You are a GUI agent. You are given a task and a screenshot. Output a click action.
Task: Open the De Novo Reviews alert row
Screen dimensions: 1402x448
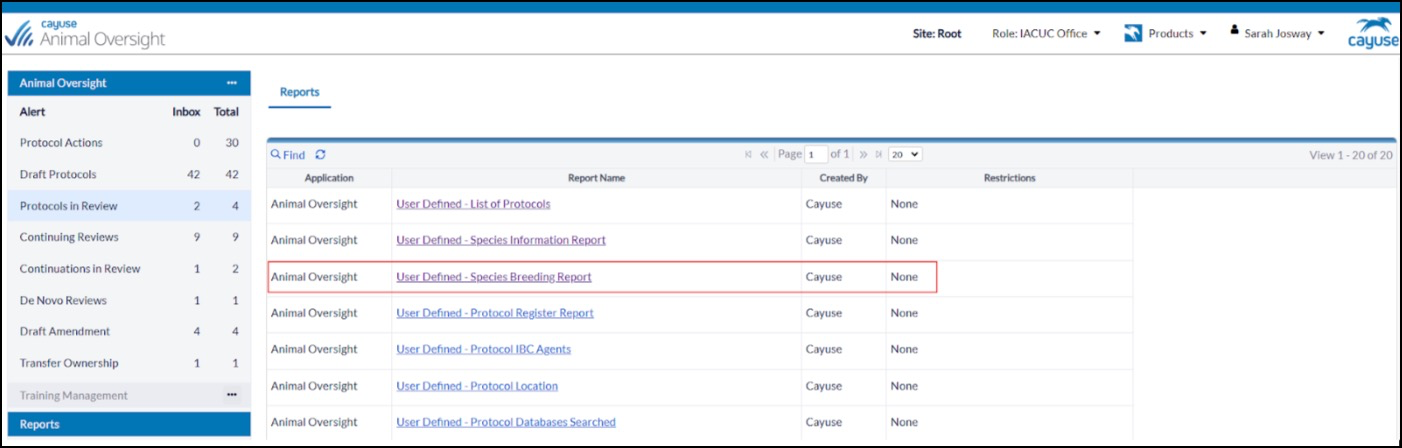pyautogui.click(x=129, y=300)
